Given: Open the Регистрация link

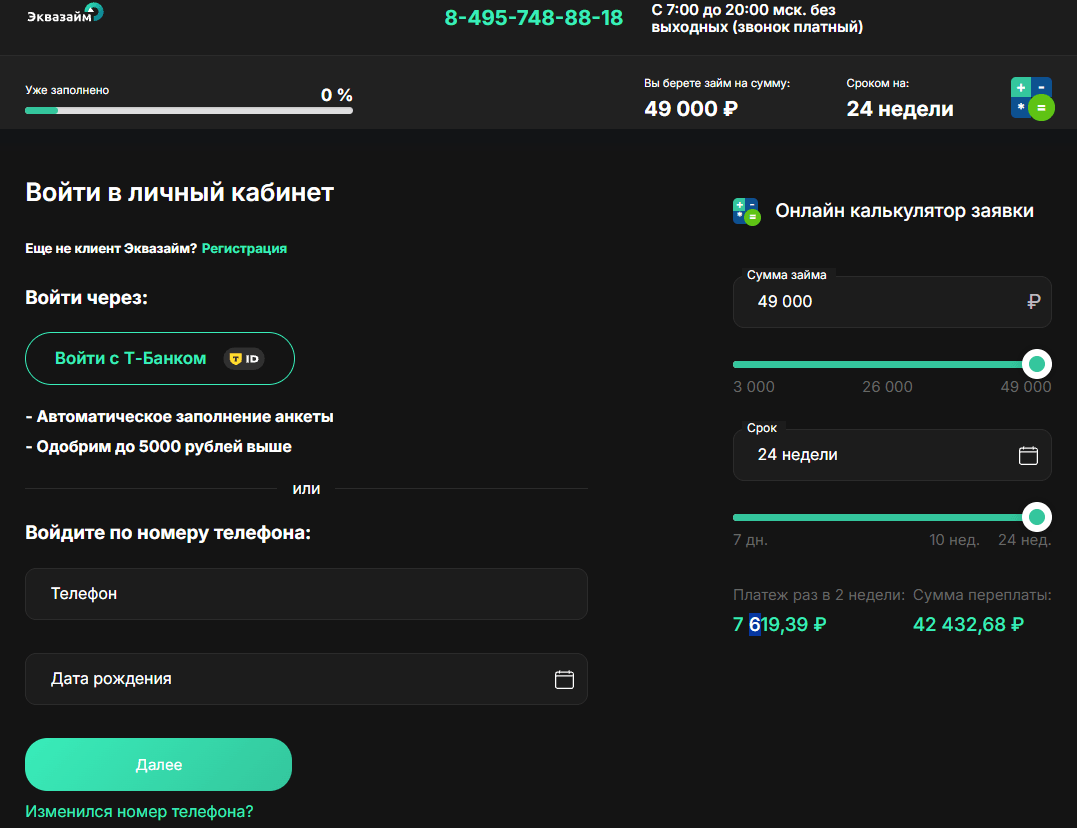Looking at the screenshot, I should [x=245, y=249].
